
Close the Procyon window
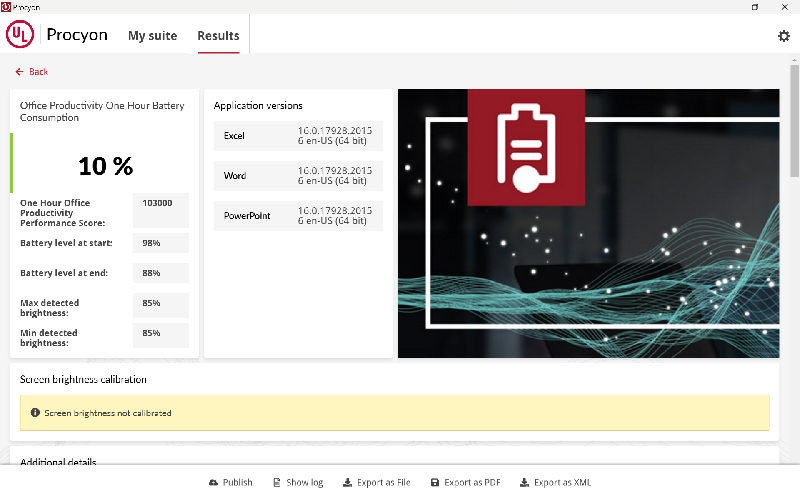point(785,7)
